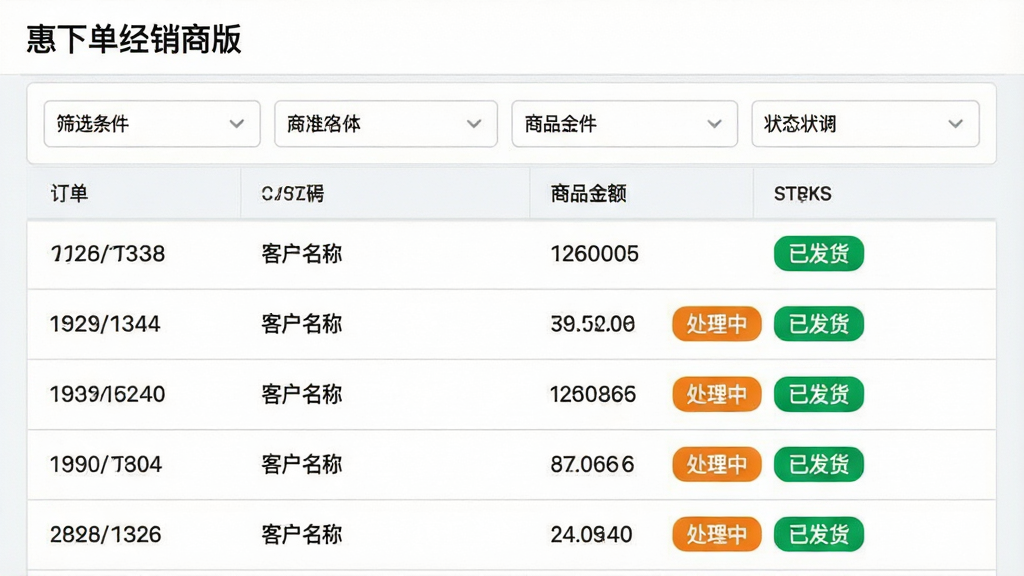Select order 2828/1326
Viewport: 1024px width, 576px height.
(106, 535)
